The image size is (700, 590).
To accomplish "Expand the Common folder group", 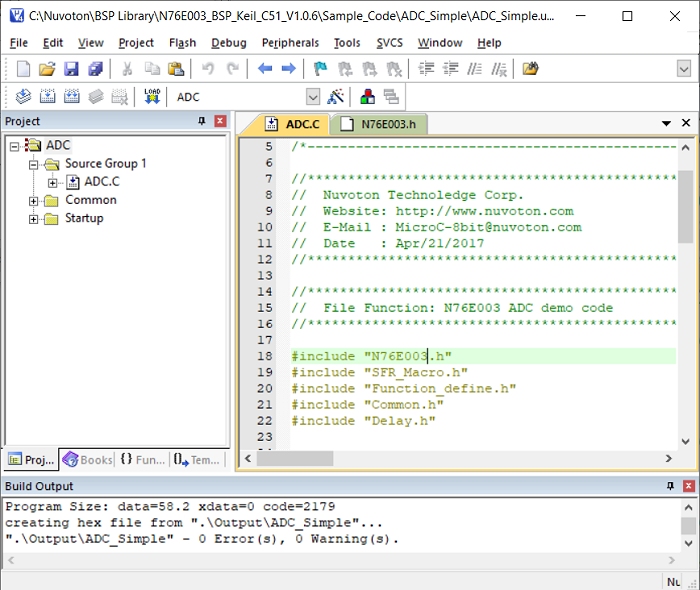I will (34, 200).
